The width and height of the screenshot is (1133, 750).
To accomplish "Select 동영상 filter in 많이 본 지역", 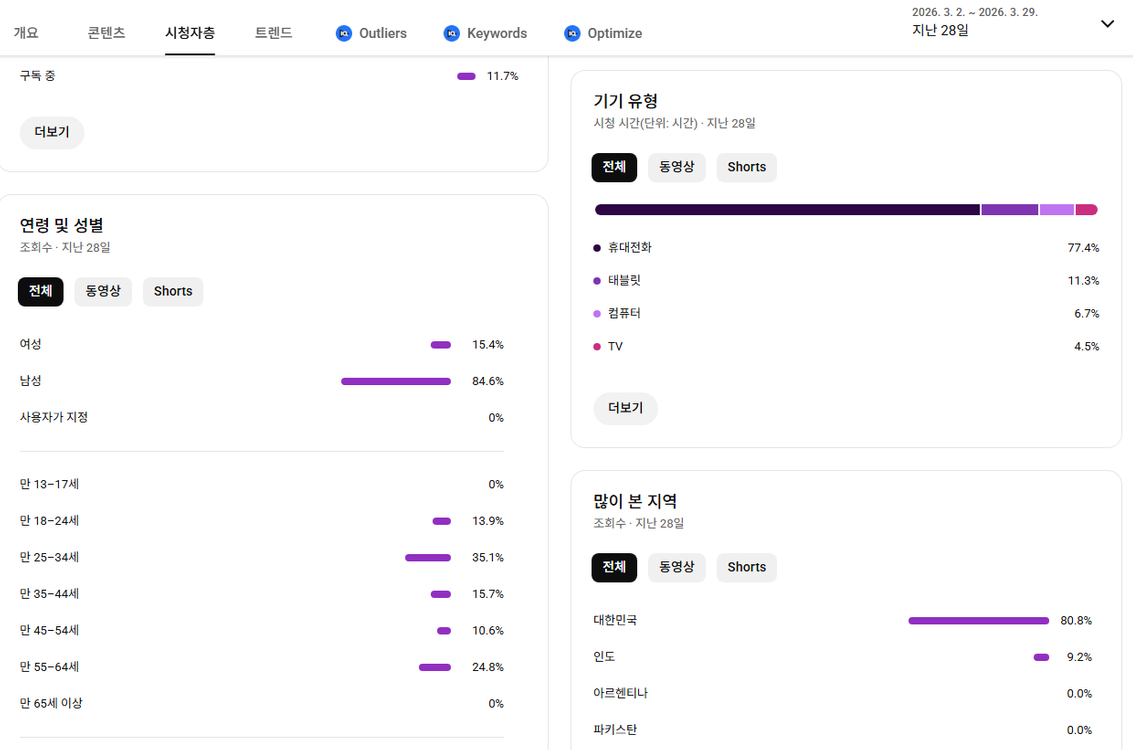I will tap(676, 567).
